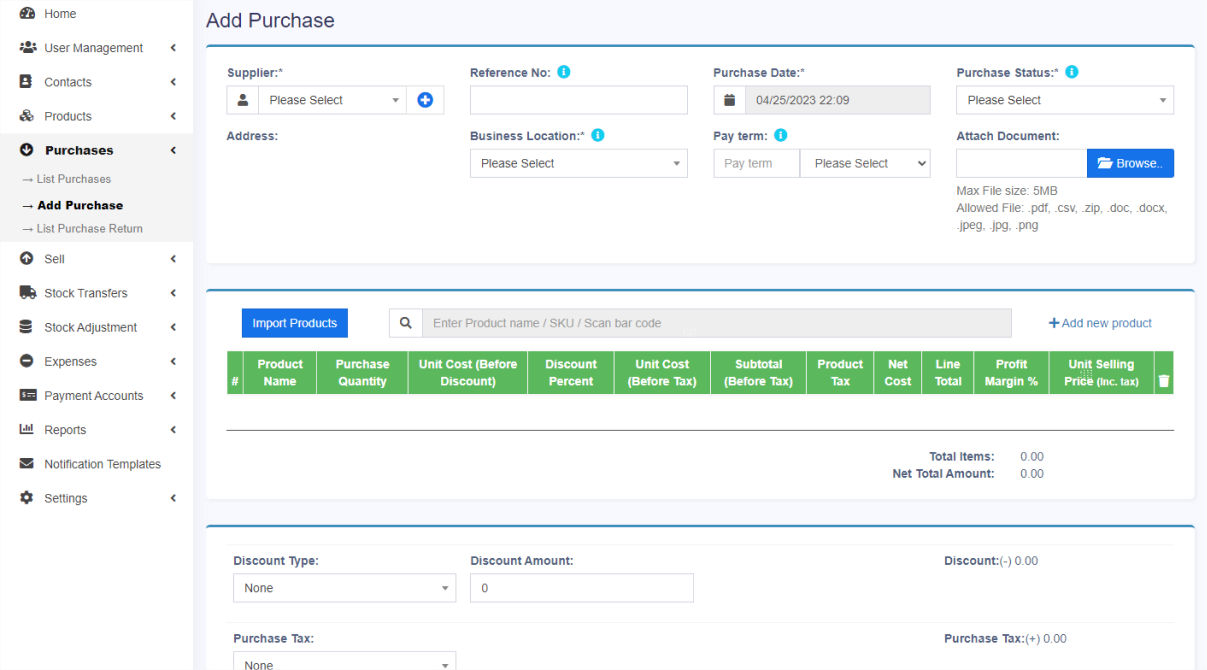This screenshot has width=1207, height=670.
Task: Open the List Purchases menu item
Action: [73, 179]
